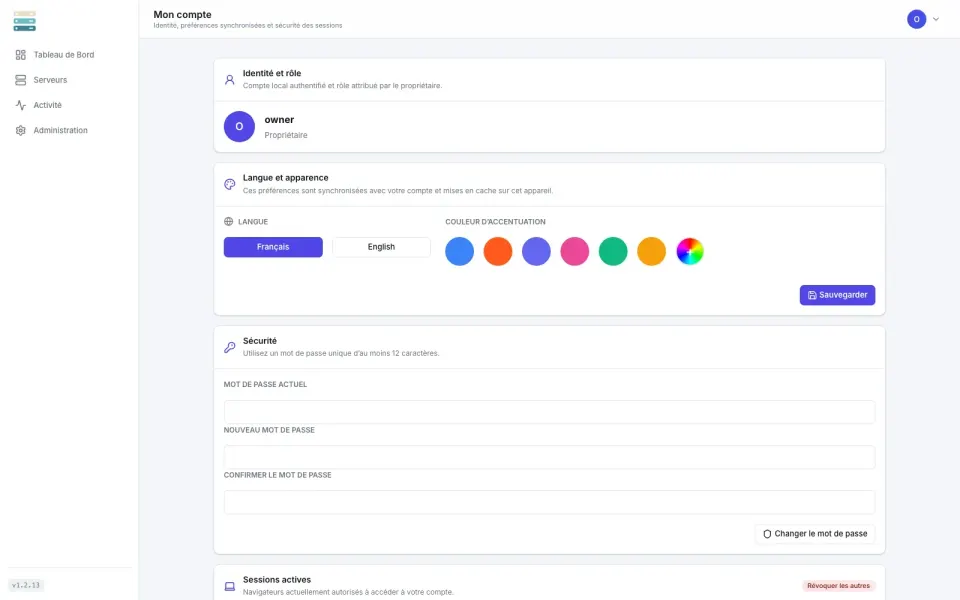Go to the Serveurs section
960x600 pixels.
click(50, 80)
